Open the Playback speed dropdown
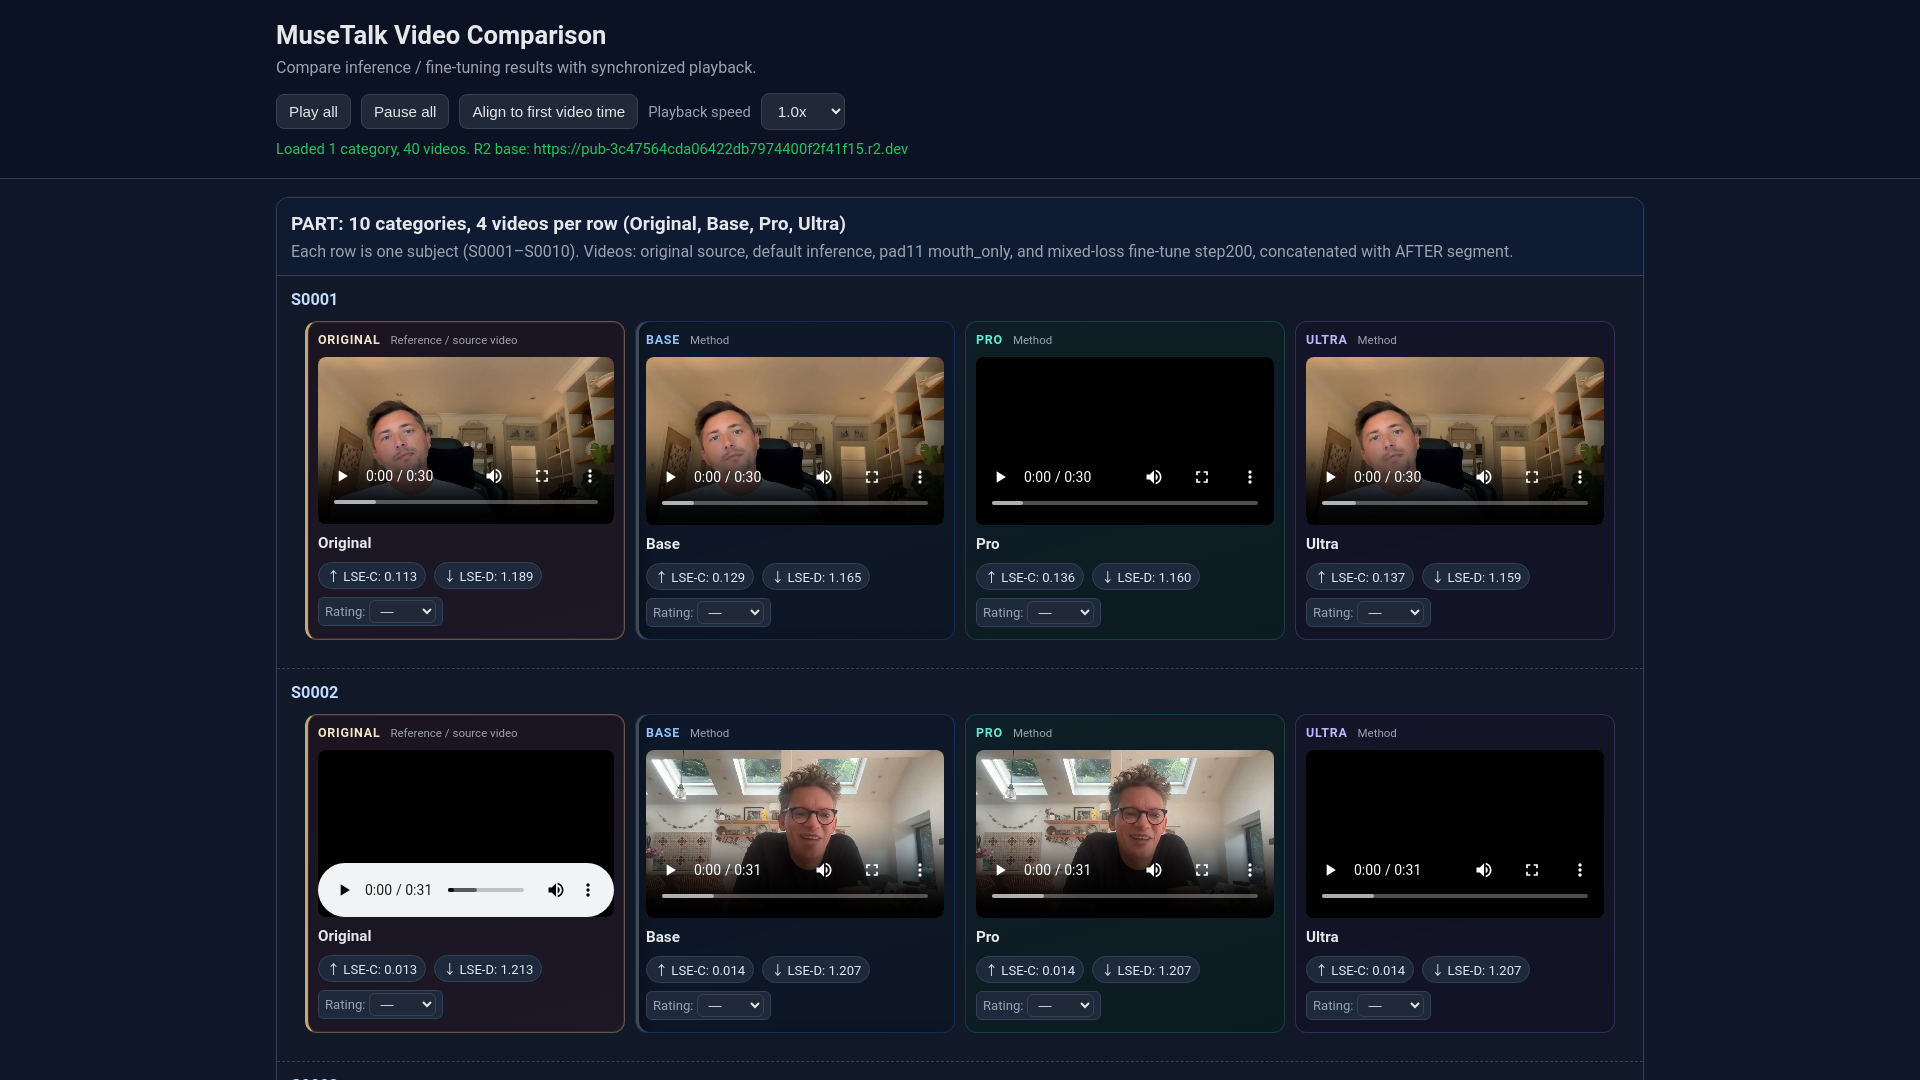 click(802, 112)
